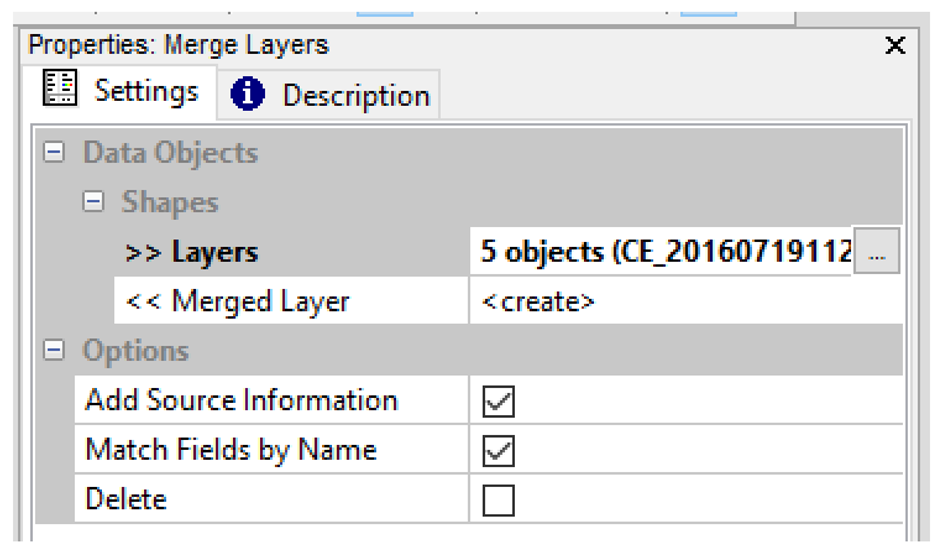Screen dimensions: 938x550
Task: Collapse the Data Objects section
Action: coord(54,153)
